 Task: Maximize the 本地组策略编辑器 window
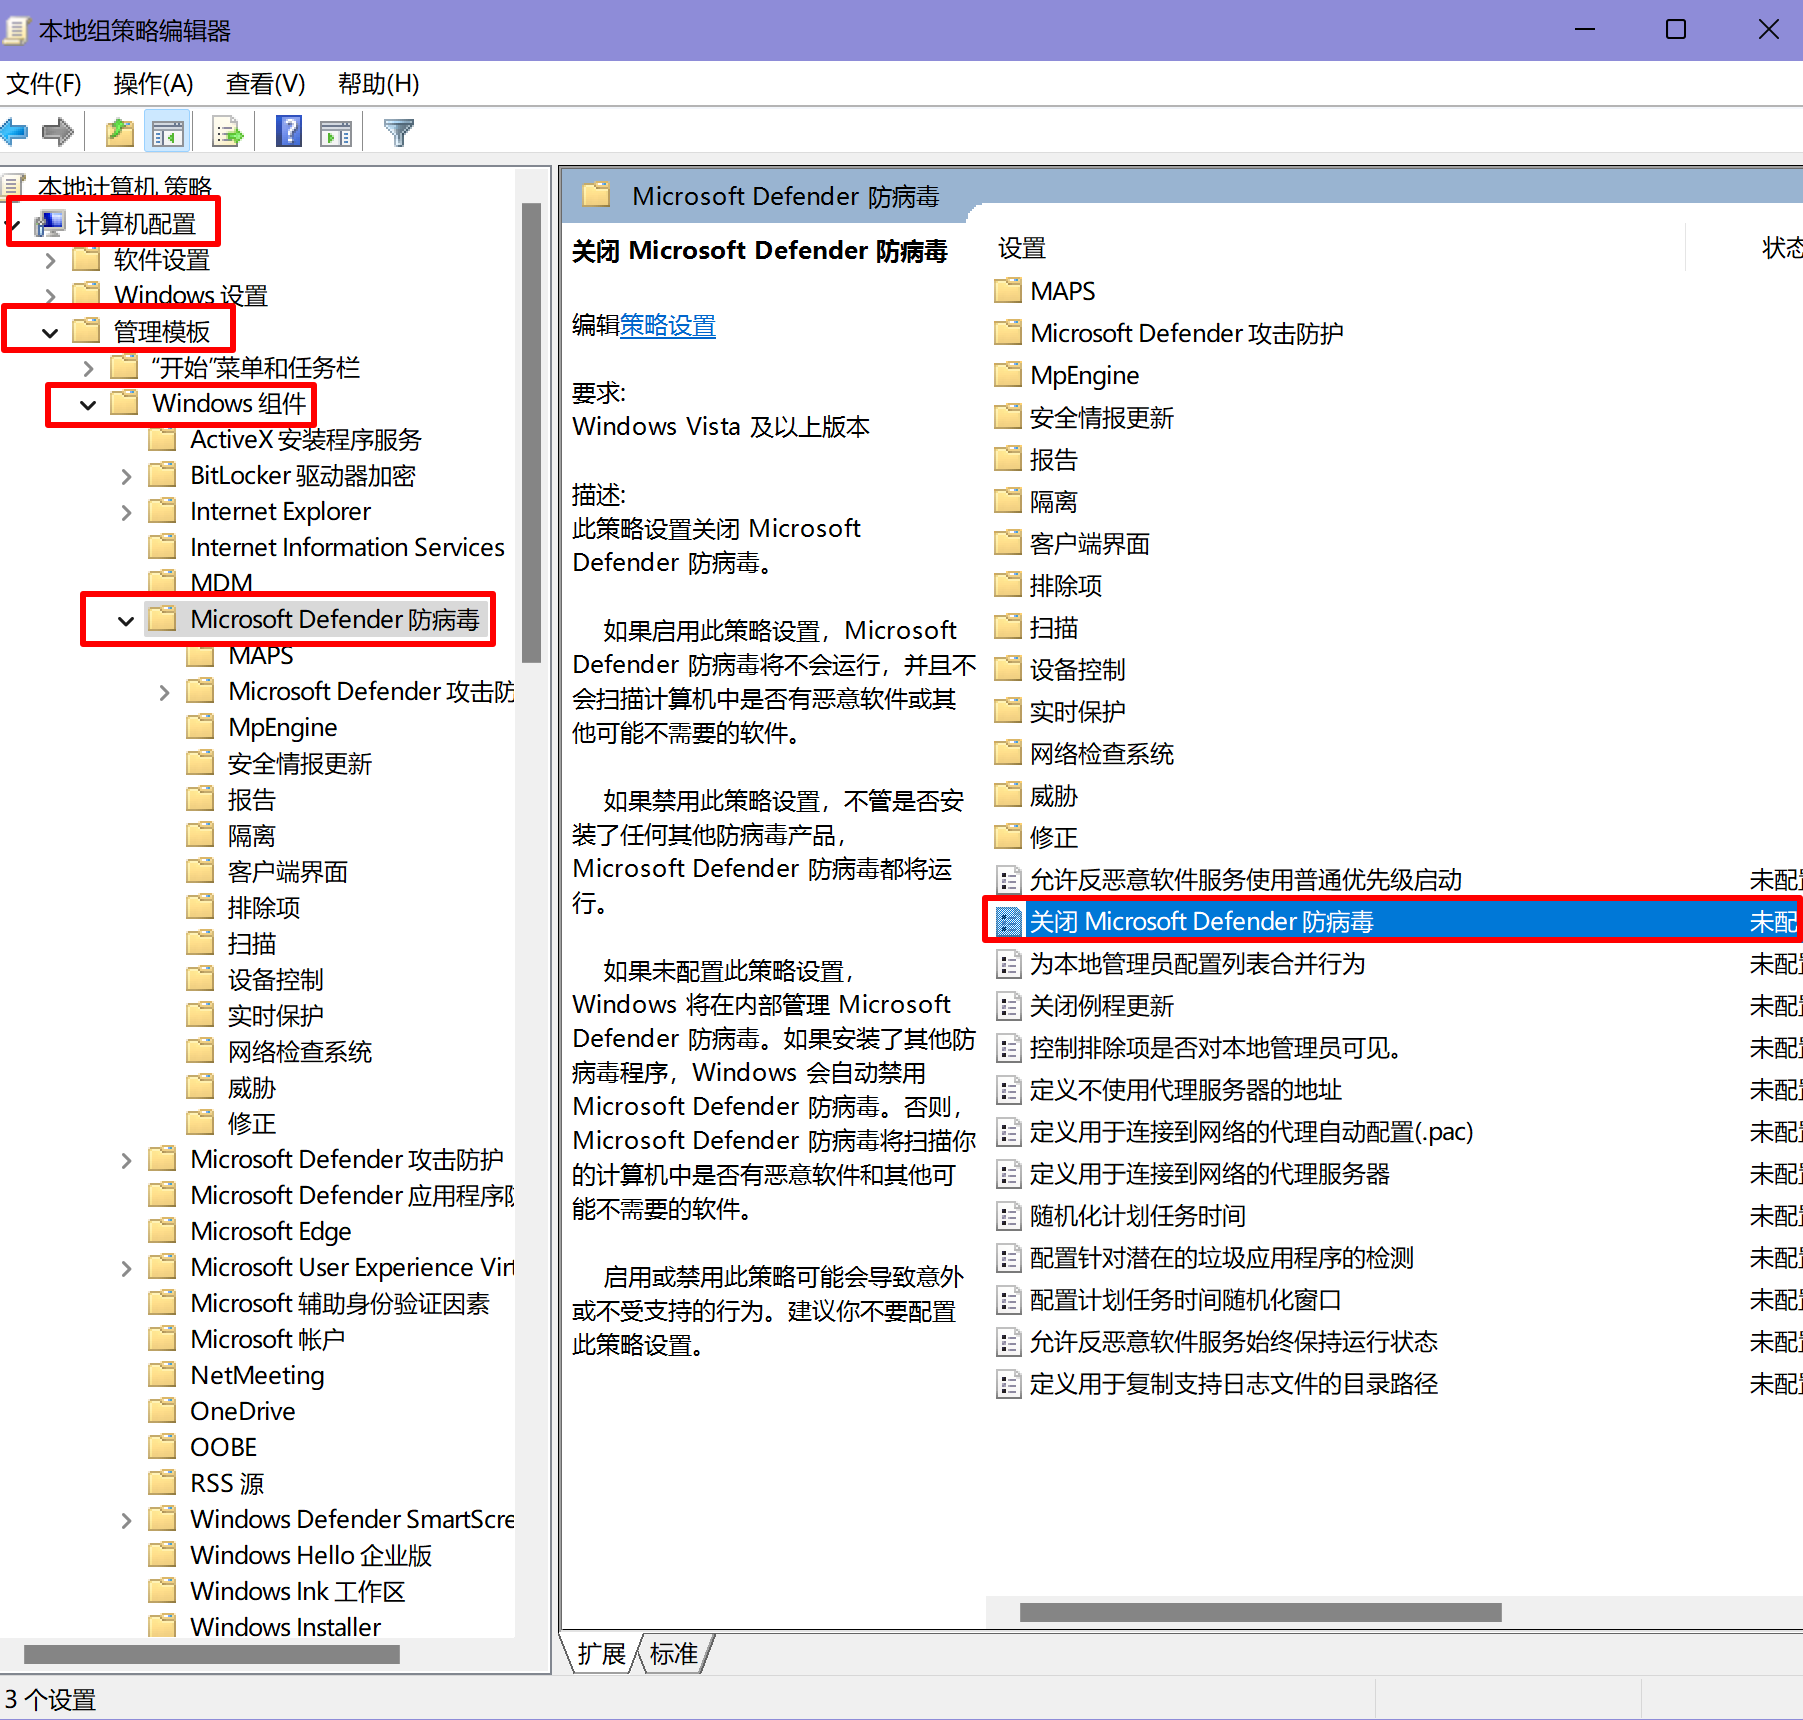pyautogui.click(x=1676, y=30)
